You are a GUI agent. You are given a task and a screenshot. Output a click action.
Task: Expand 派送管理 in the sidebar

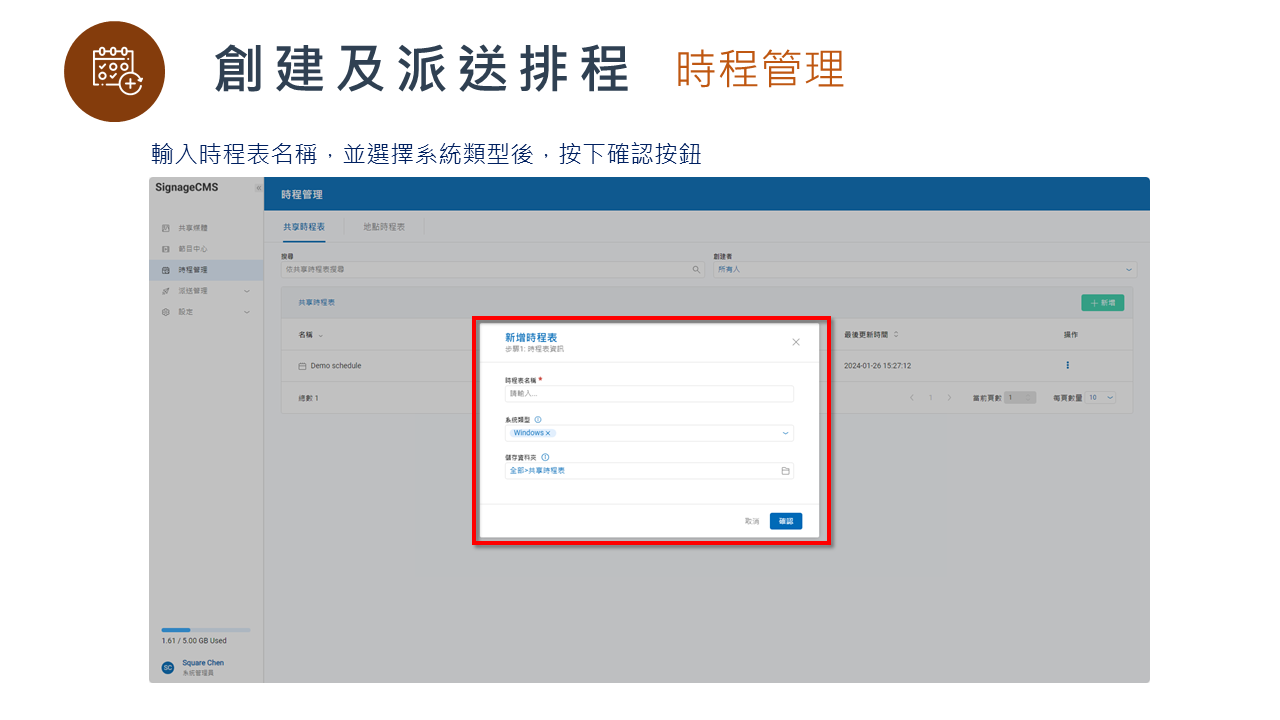coord(206,291)
